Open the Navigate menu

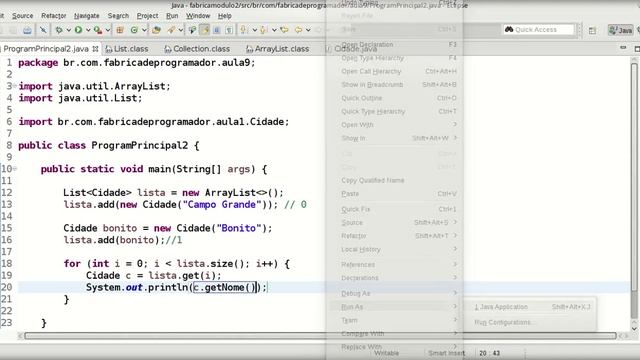87,16
